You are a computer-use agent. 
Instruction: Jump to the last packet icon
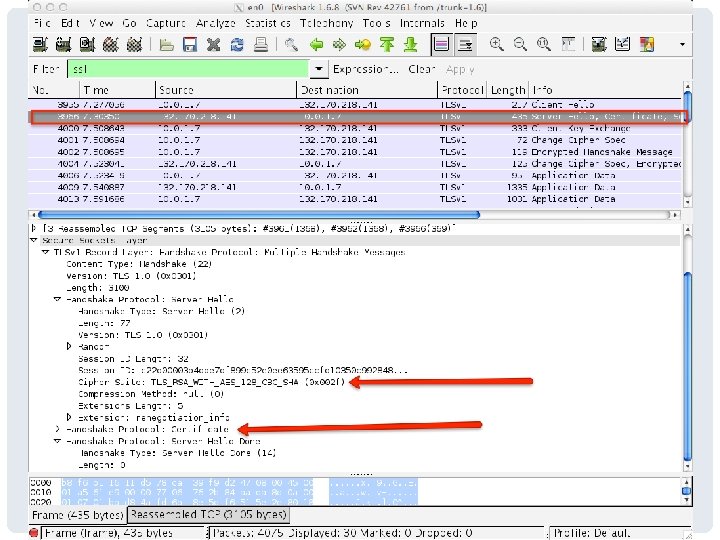pos(411,45)
